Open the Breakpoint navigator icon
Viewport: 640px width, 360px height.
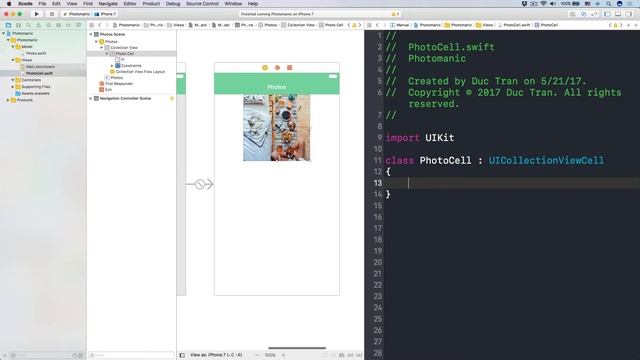coord(68,25)
